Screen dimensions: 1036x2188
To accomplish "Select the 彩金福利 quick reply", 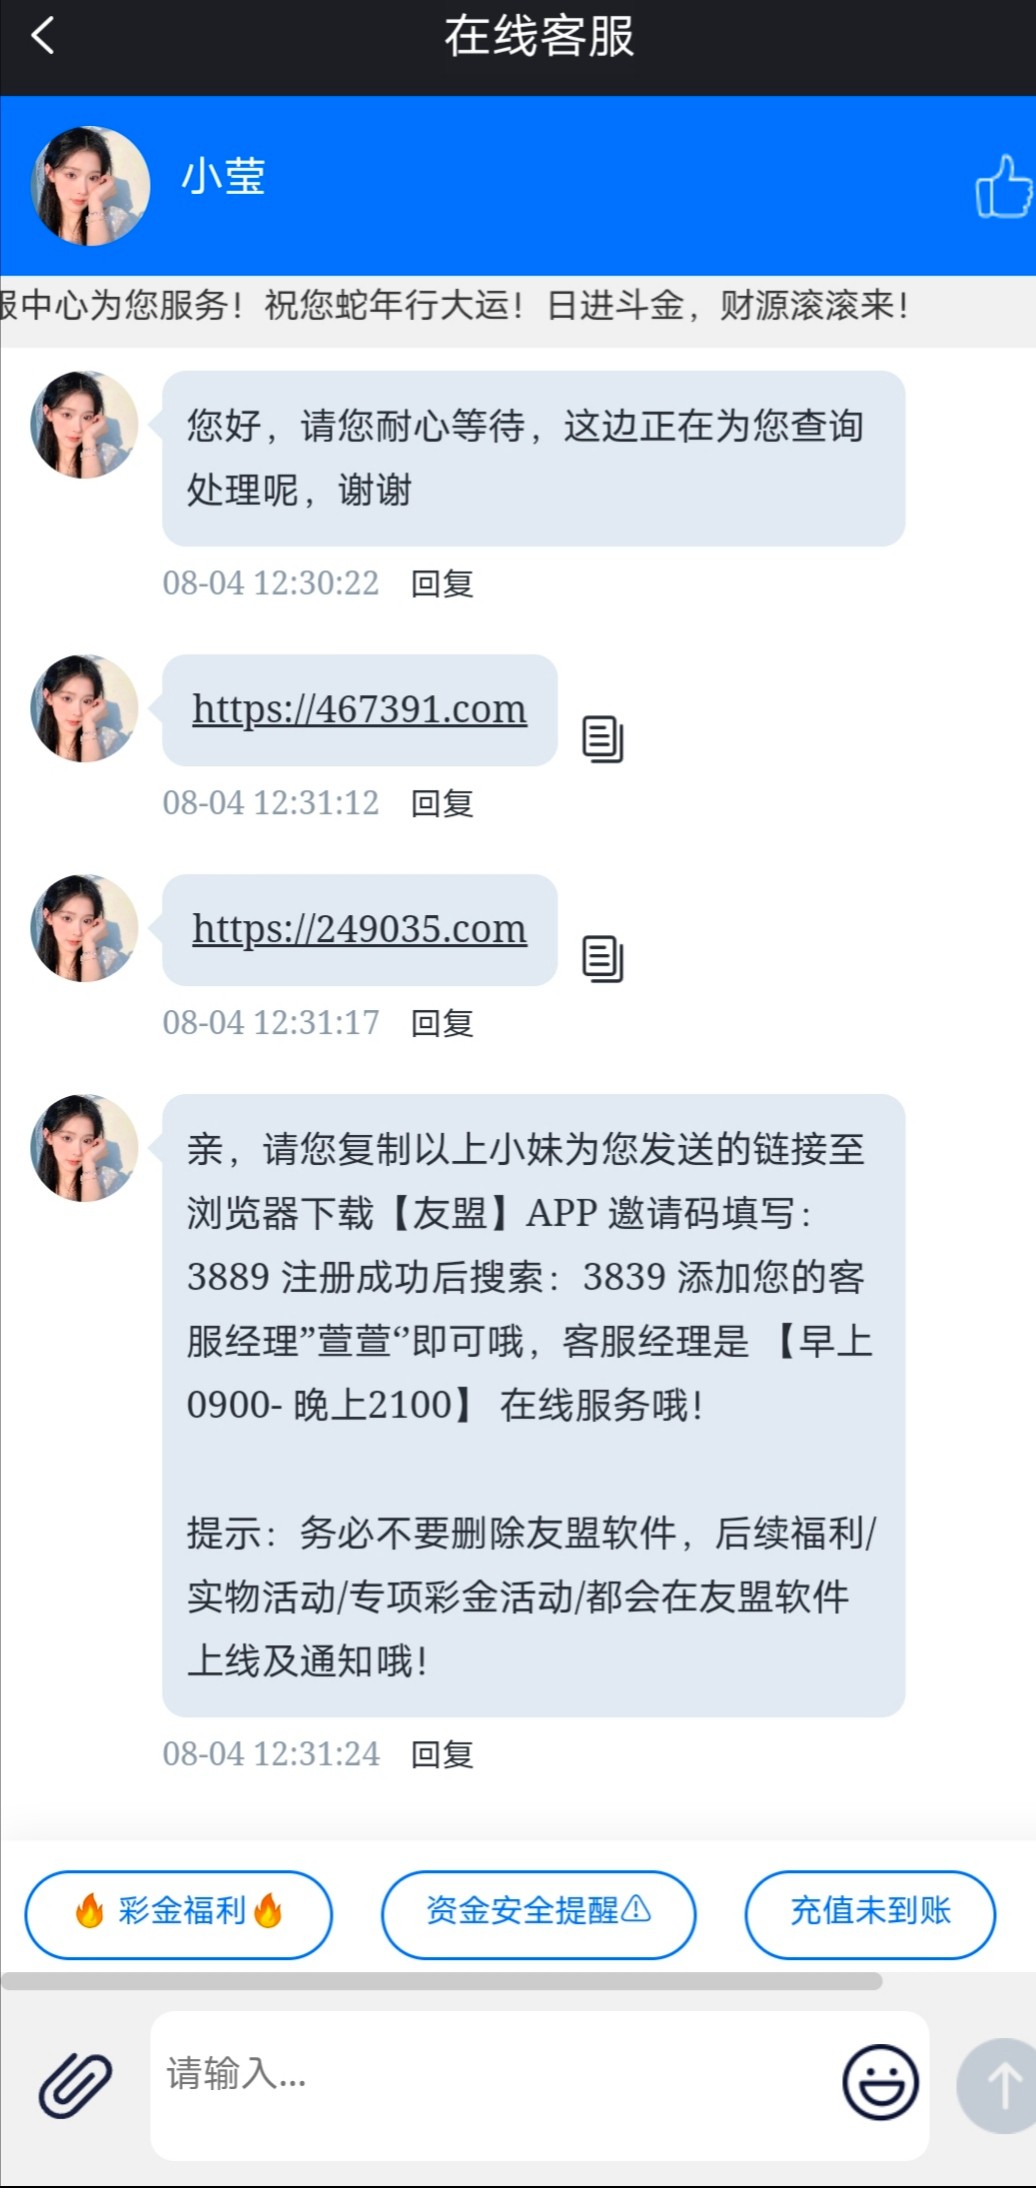I will 179,1914.
